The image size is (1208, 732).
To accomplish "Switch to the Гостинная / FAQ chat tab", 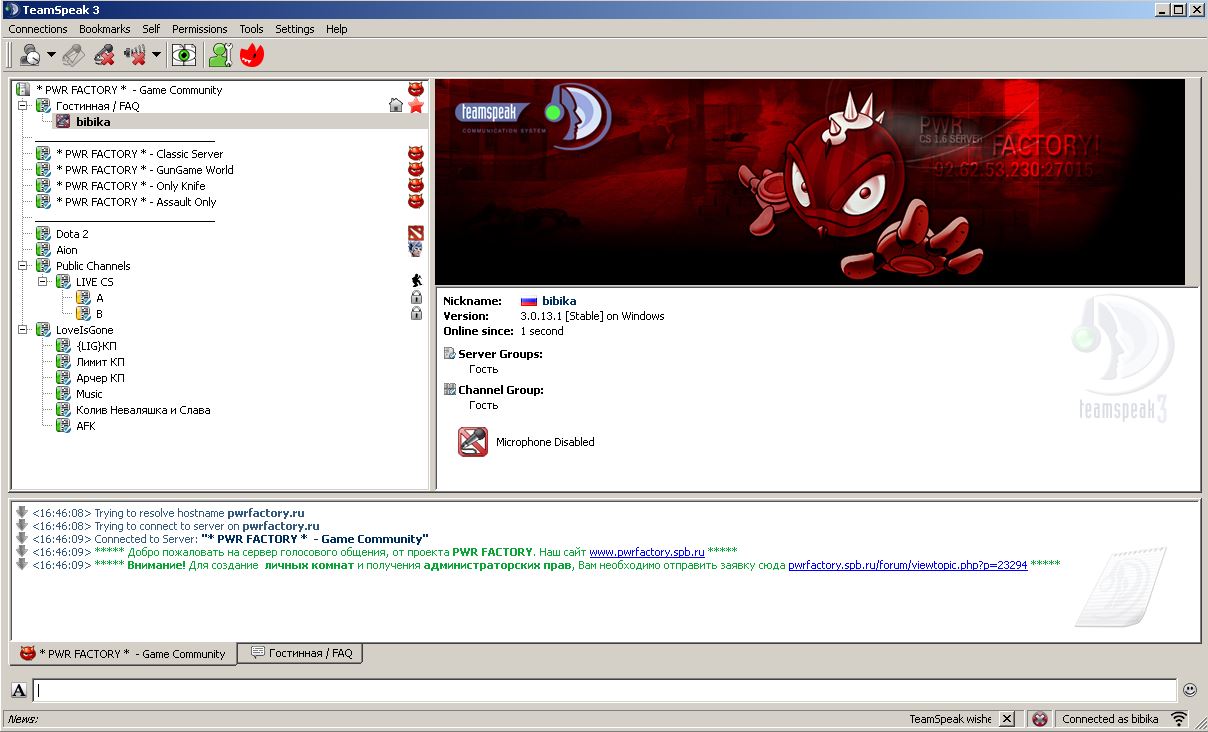I will (301, 653).
